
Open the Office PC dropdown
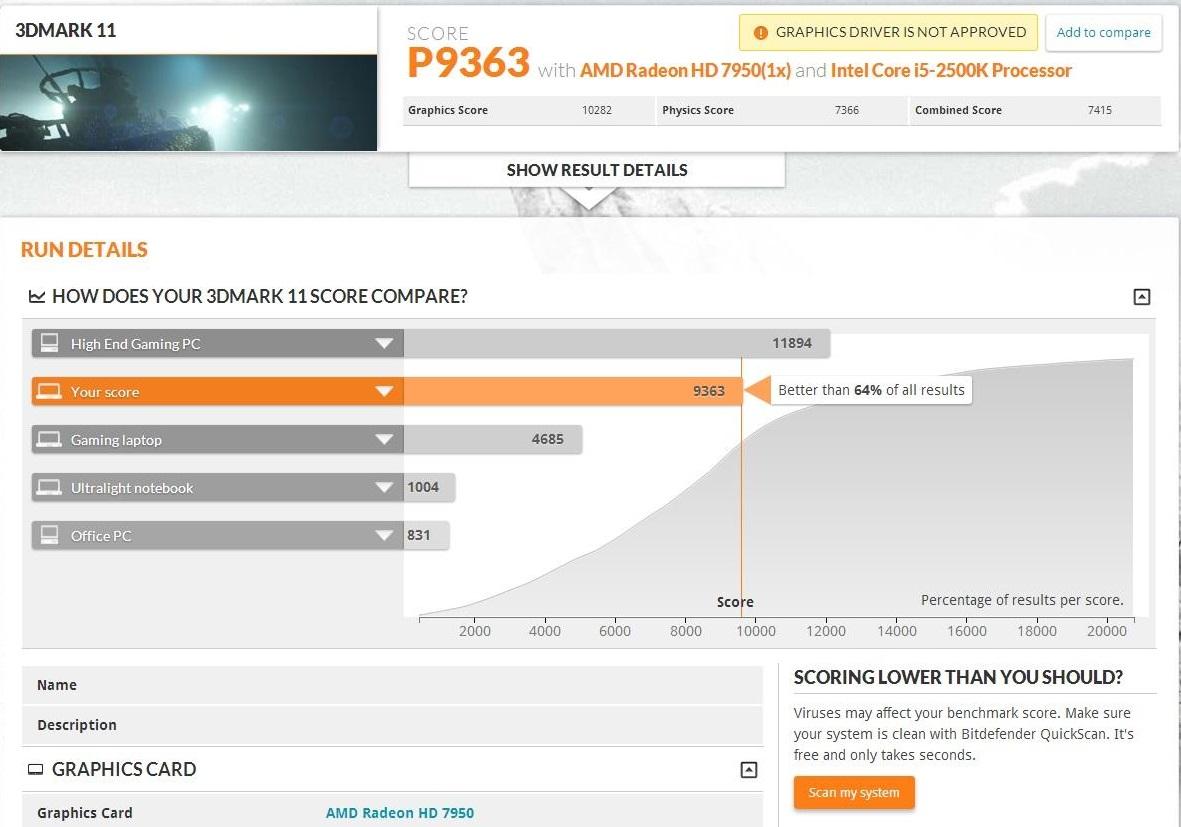pyautogui.click(x=384, y=536)
